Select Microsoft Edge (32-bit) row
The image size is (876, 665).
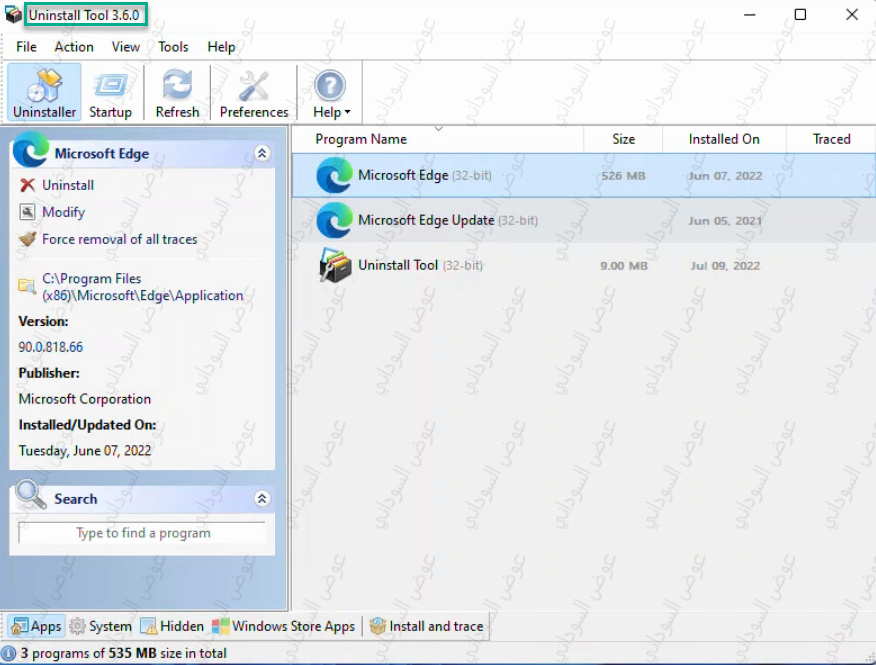(x=583, y=175)
